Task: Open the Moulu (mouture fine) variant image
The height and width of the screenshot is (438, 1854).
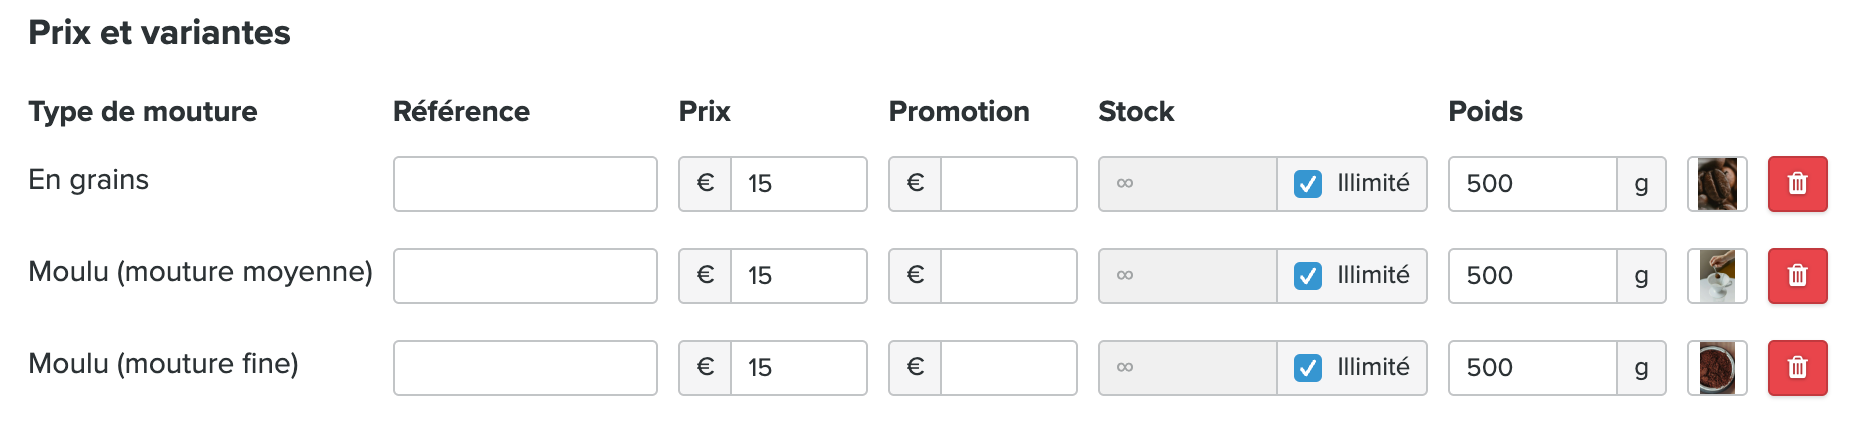Action: 1717,368
